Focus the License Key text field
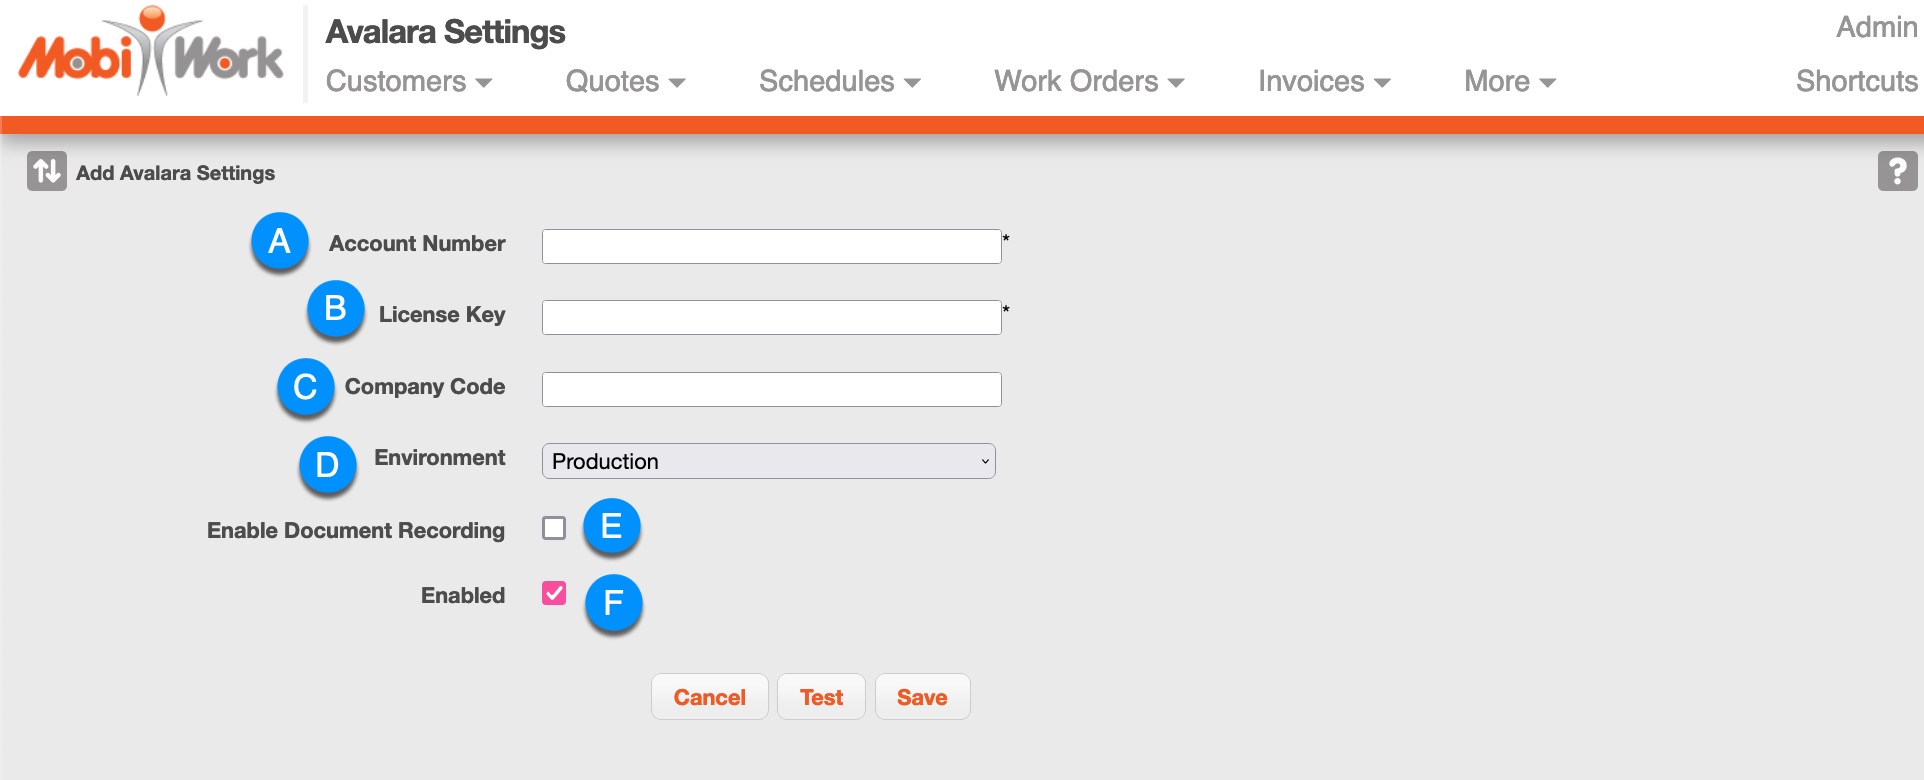This screenshot has width=1924, height=780. tap(771, 317)
